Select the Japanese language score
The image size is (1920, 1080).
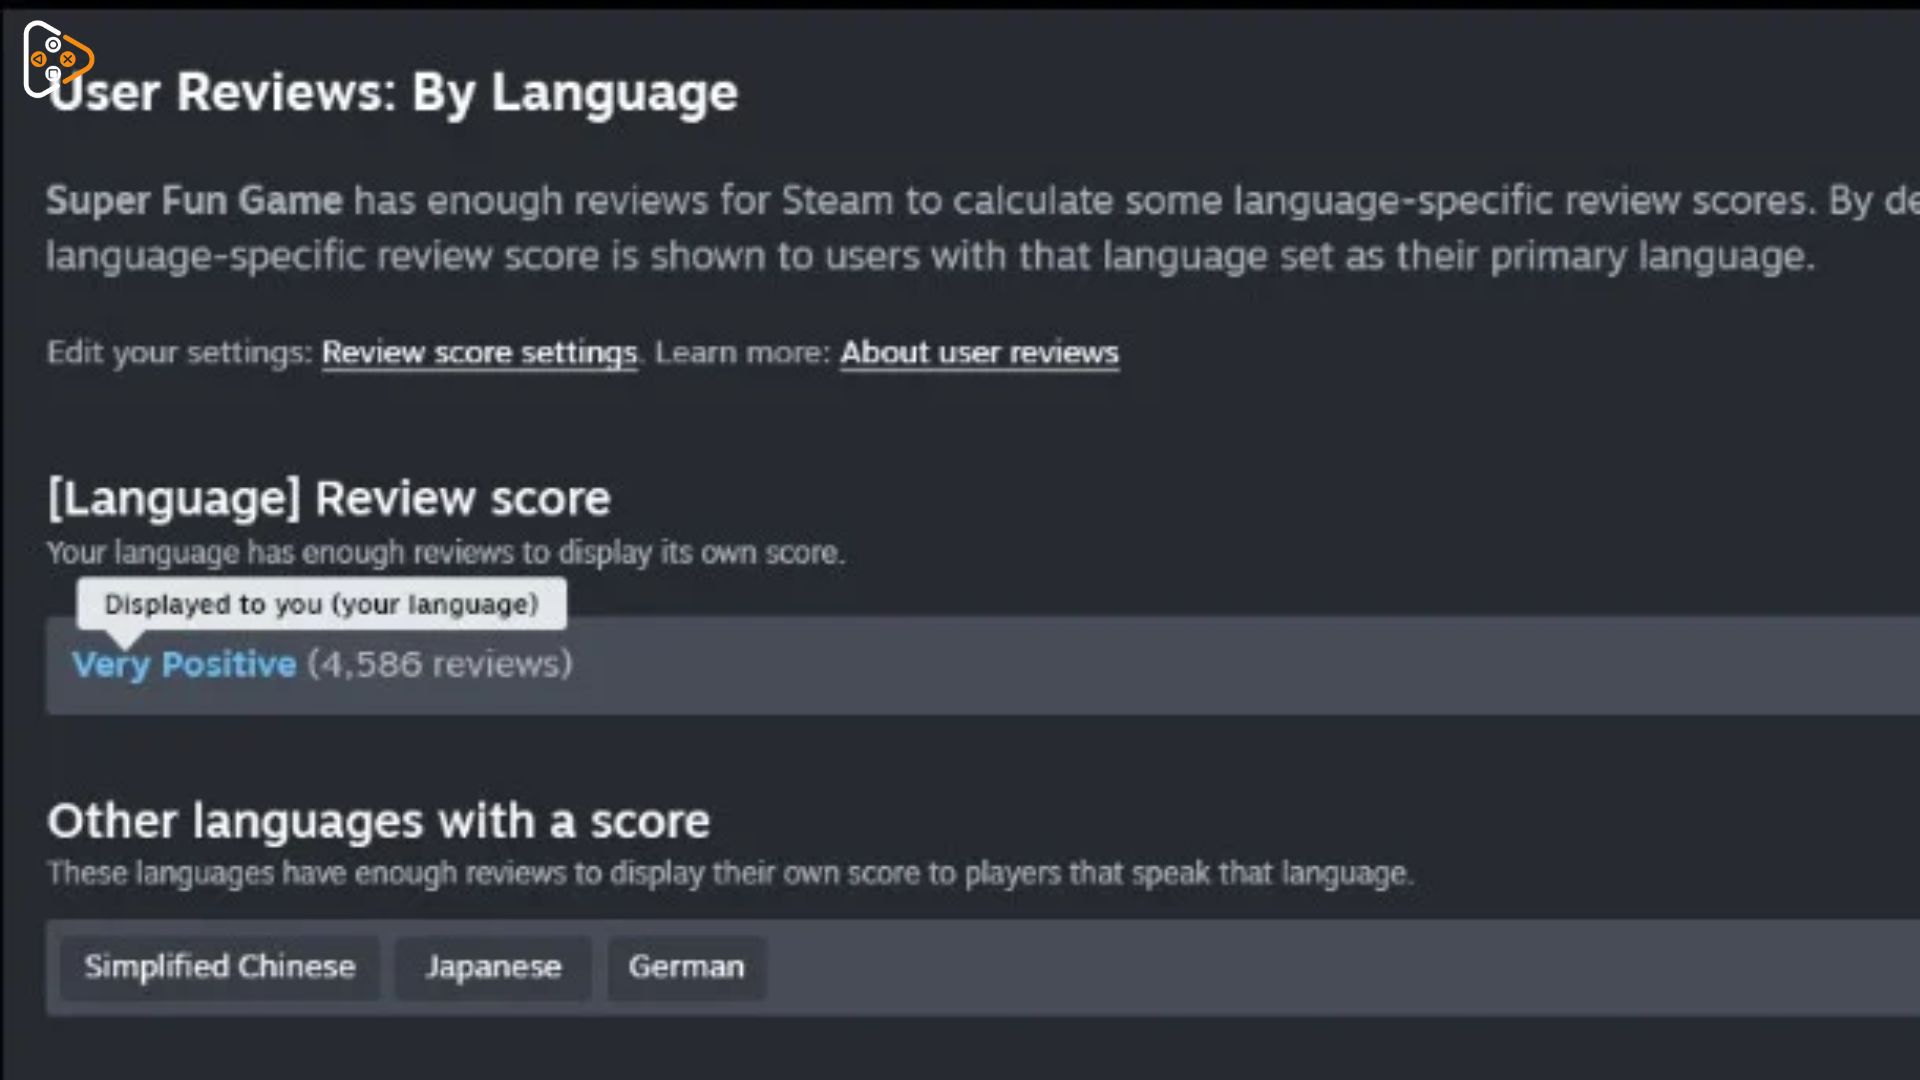tap(493, 967)
